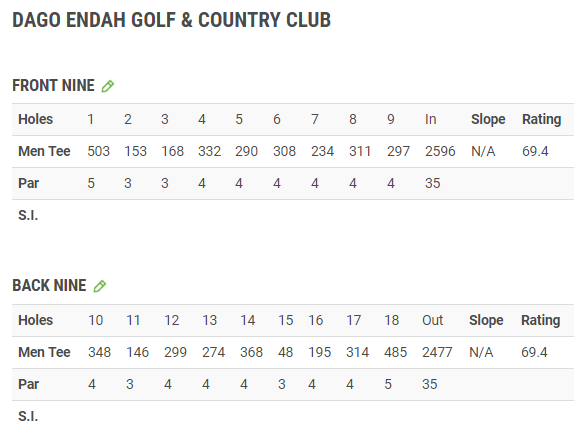Image resolution: width=575 pixels, height=440 pixels.
Task: Select the Front Nine section title
Action: pos(54,85)
